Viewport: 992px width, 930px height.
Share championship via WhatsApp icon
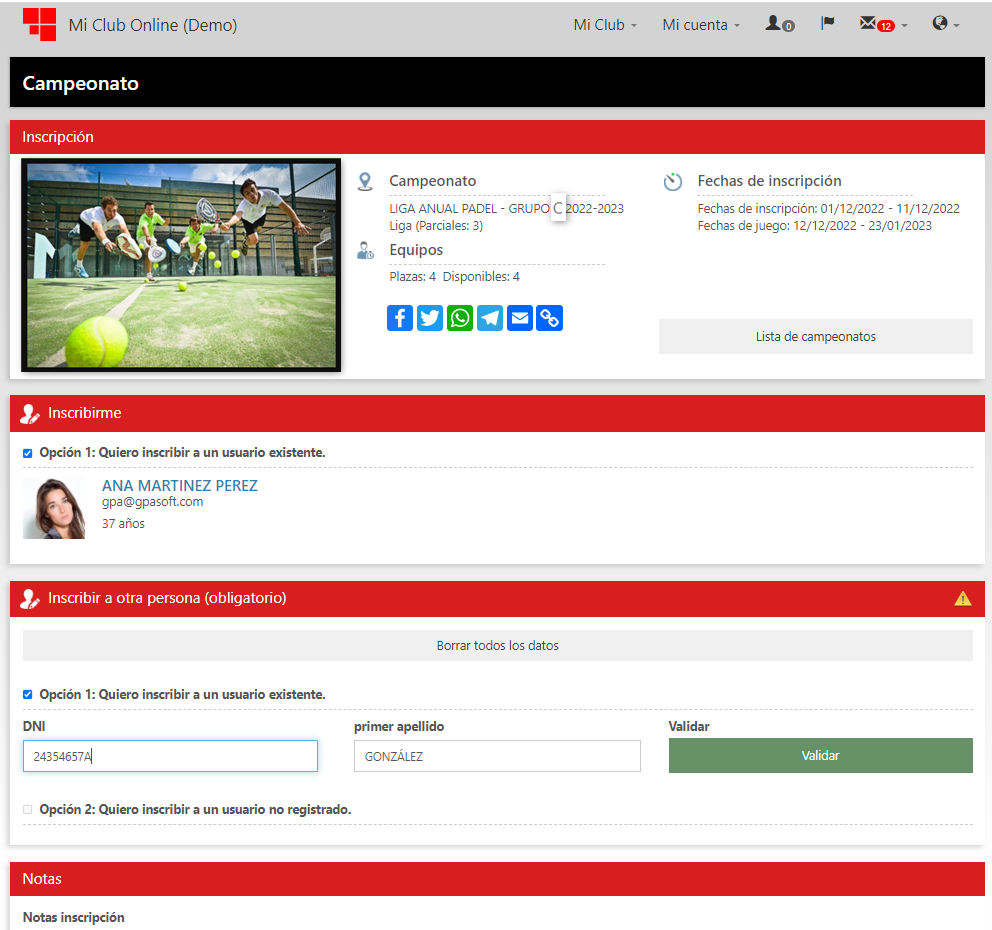coord(460,318)
